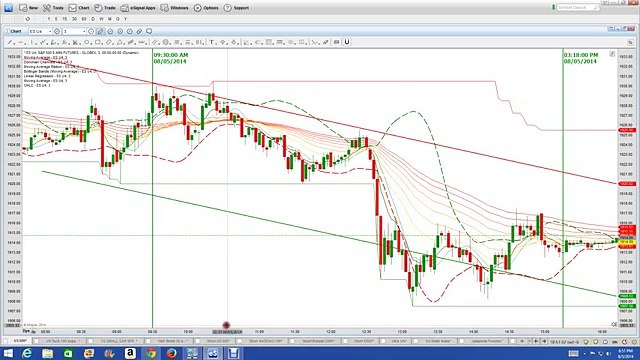Screen dimensions: 640x360
Task: Click the clock icon in the chart toolbar
Action: [130, 31]
